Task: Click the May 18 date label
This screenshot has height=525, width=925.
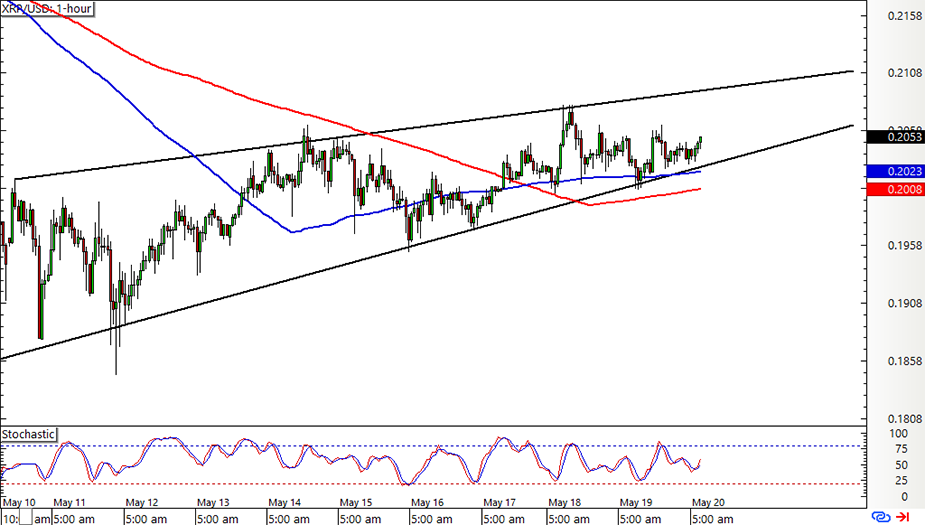Action: (x=565, y=503)
